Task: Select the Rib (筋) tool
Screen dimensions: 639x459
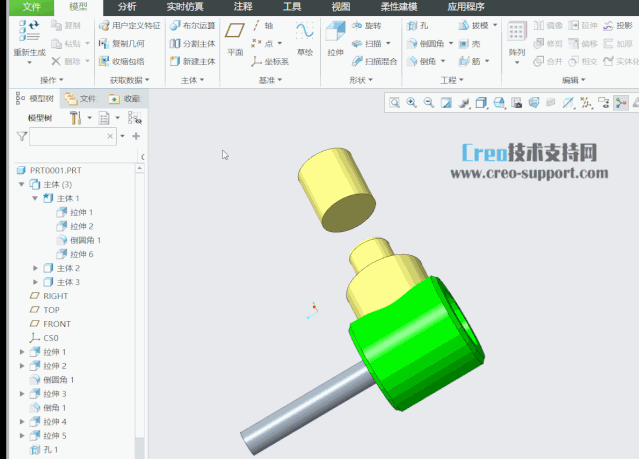Action: pos(469,62)
